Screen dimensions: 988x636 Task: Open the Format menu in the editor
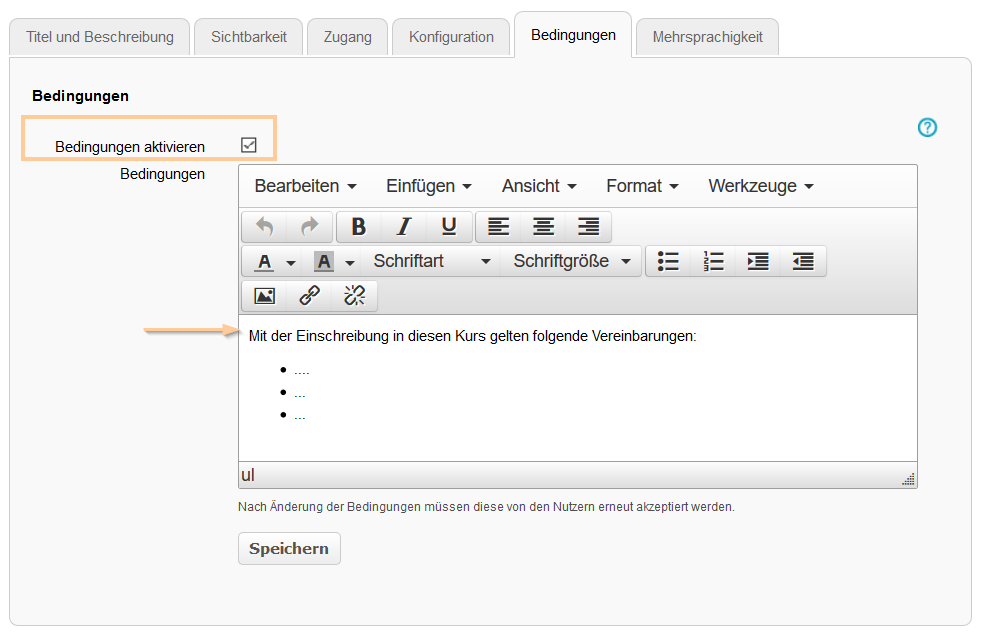coord(641,186)
